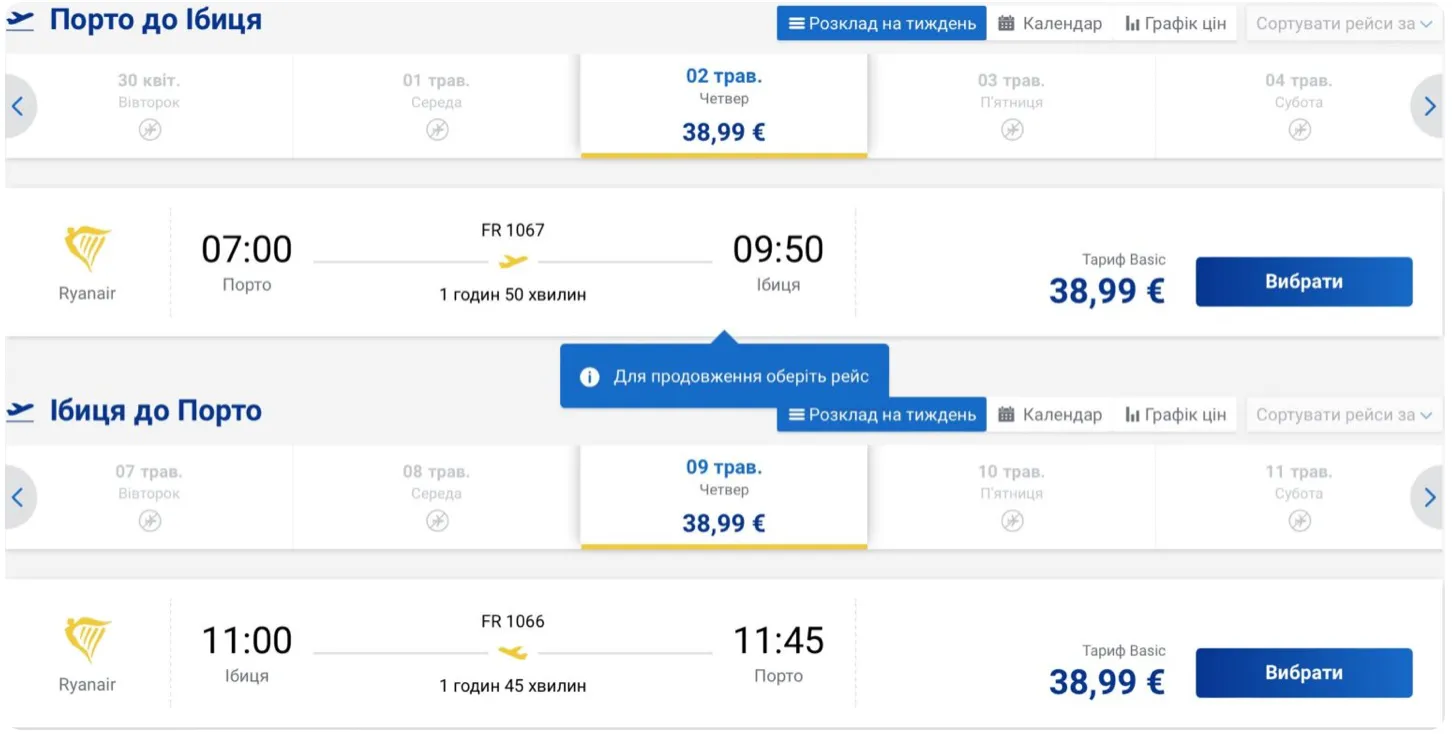This screenshot has width=1452, height=734.
Task: Choose the 07:00 Порто flight with Вибрати
Action: pos(1303,282)
